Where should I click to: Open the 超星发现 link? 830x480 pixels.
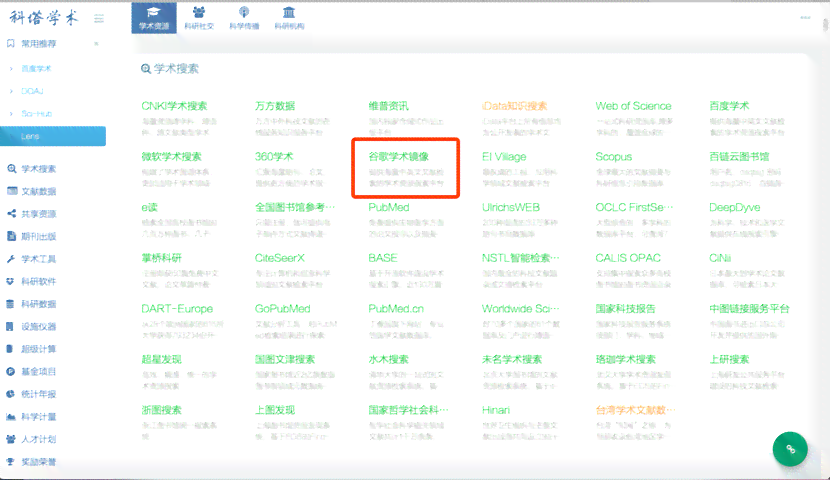coord(161,359)
